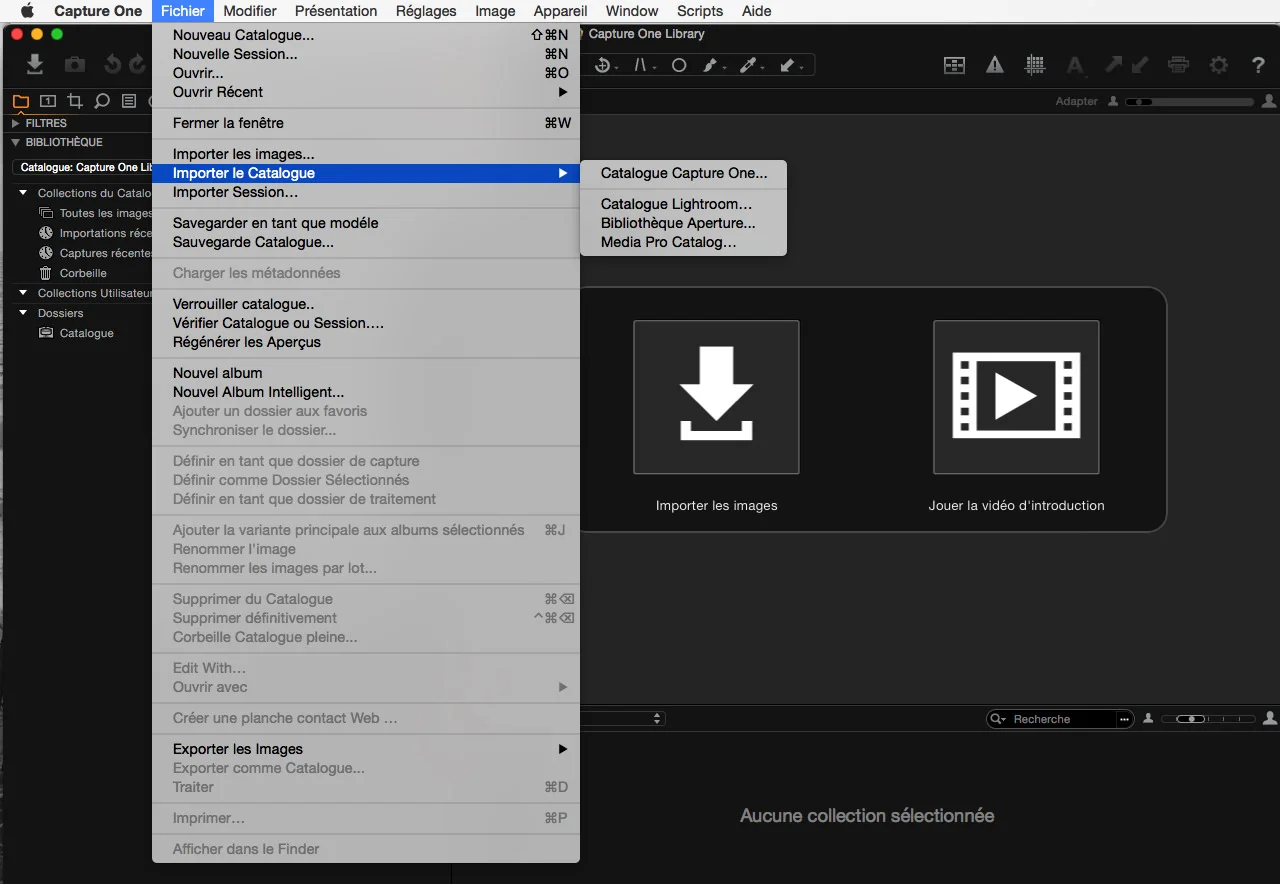Select Nouveau Catalogue… menu item
The width and height of the screenshot is (1280, 884).
[366, 35]
